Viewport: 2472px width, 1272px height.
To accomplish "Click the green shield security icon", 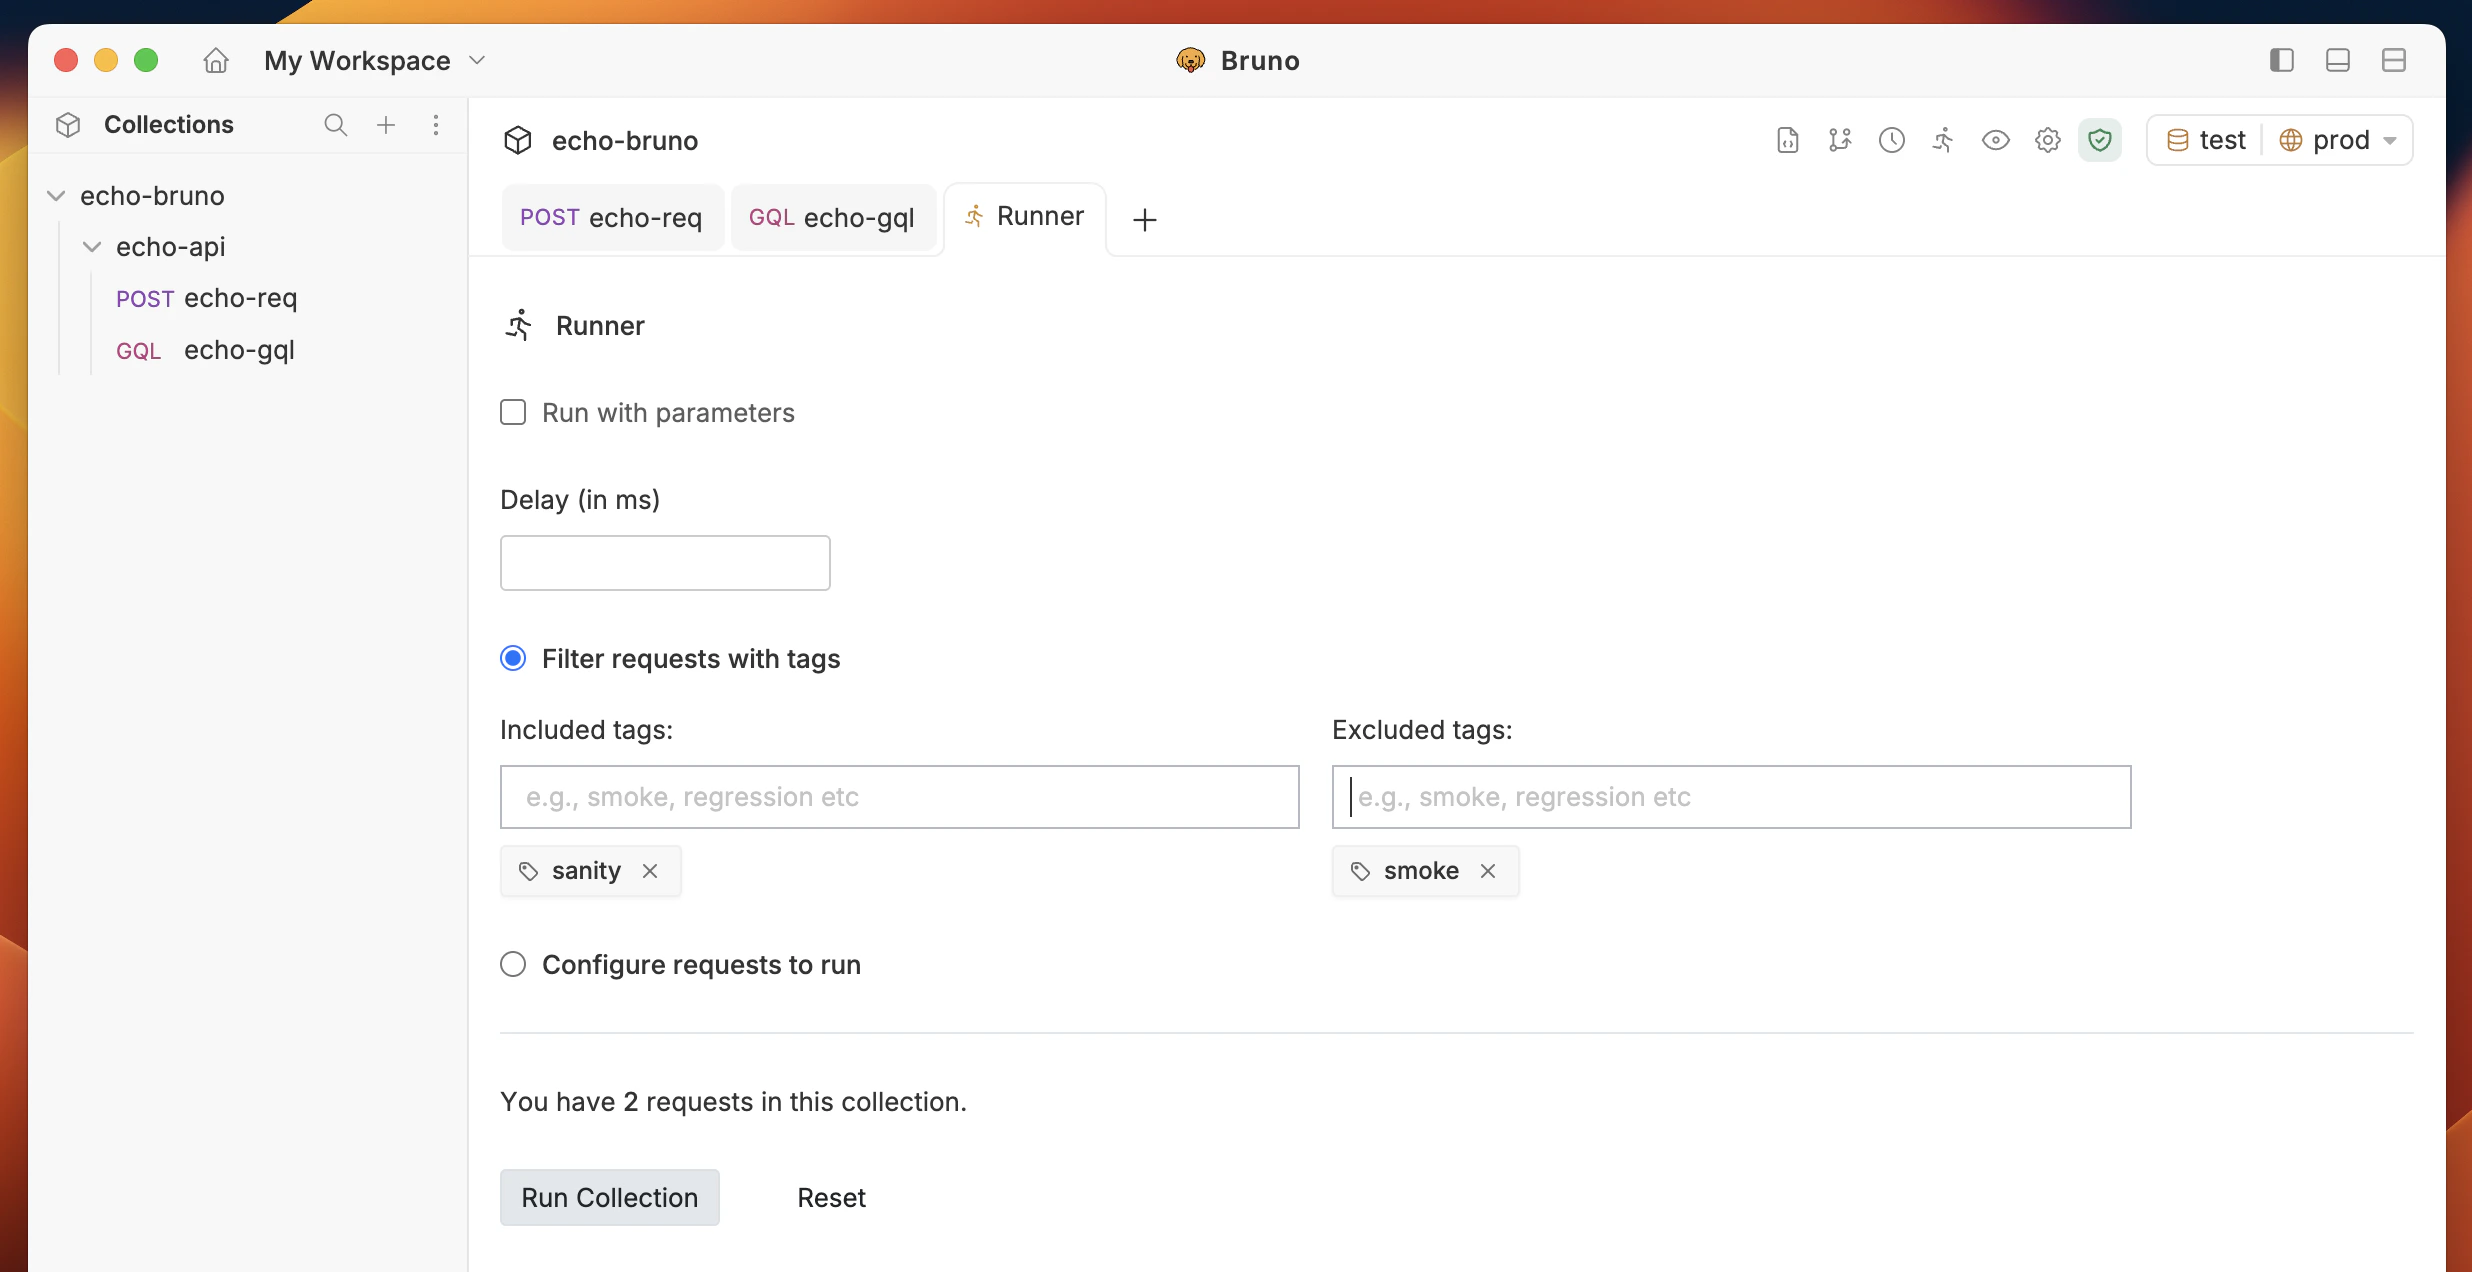I will [2099, 140].
